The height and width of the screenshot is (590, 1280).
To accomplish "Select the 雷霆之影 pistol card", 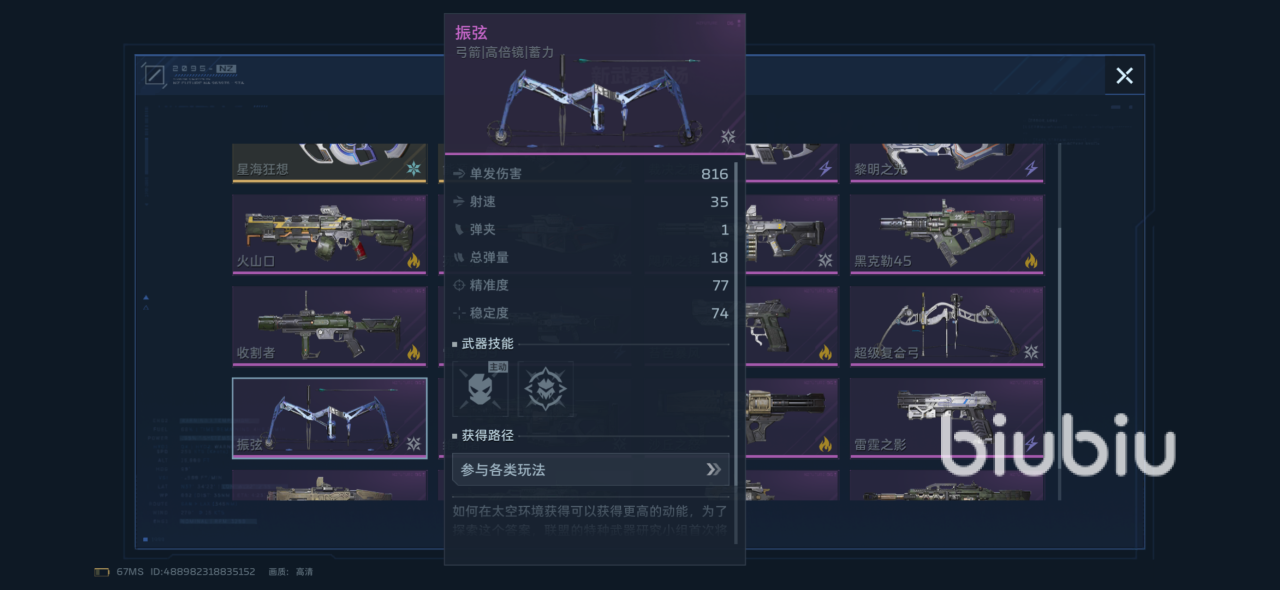I will tap(947, 418).
